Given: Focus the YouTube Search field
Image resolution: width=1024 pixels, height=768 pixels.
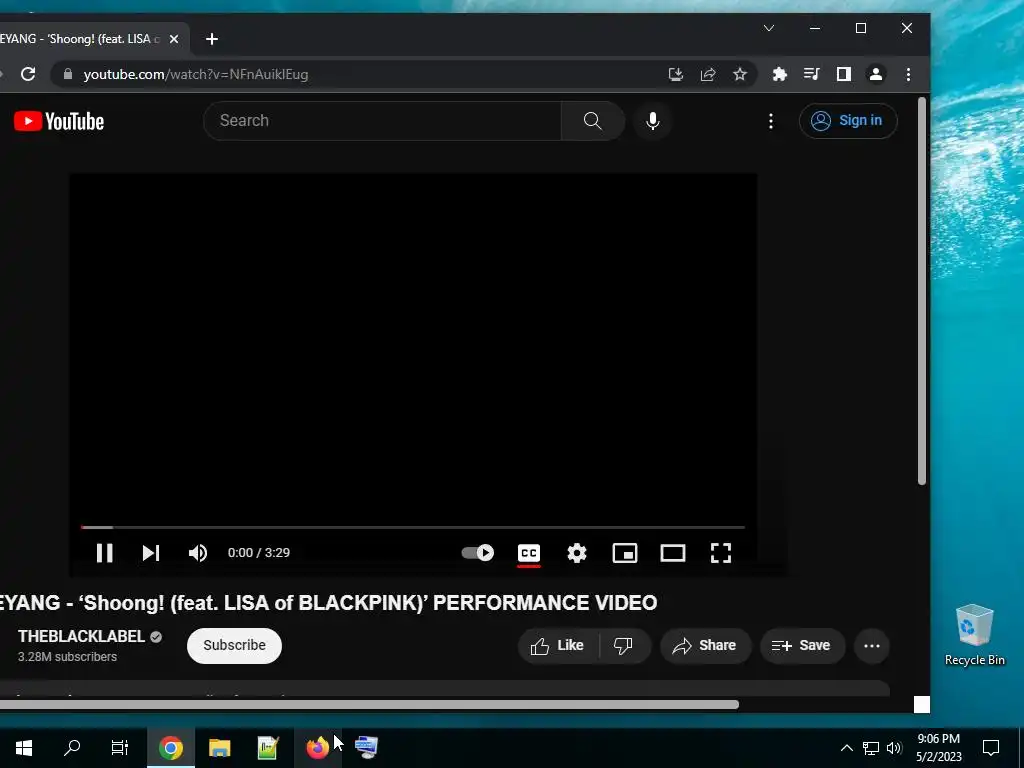Looking at the screenshot, I should 383,121.
